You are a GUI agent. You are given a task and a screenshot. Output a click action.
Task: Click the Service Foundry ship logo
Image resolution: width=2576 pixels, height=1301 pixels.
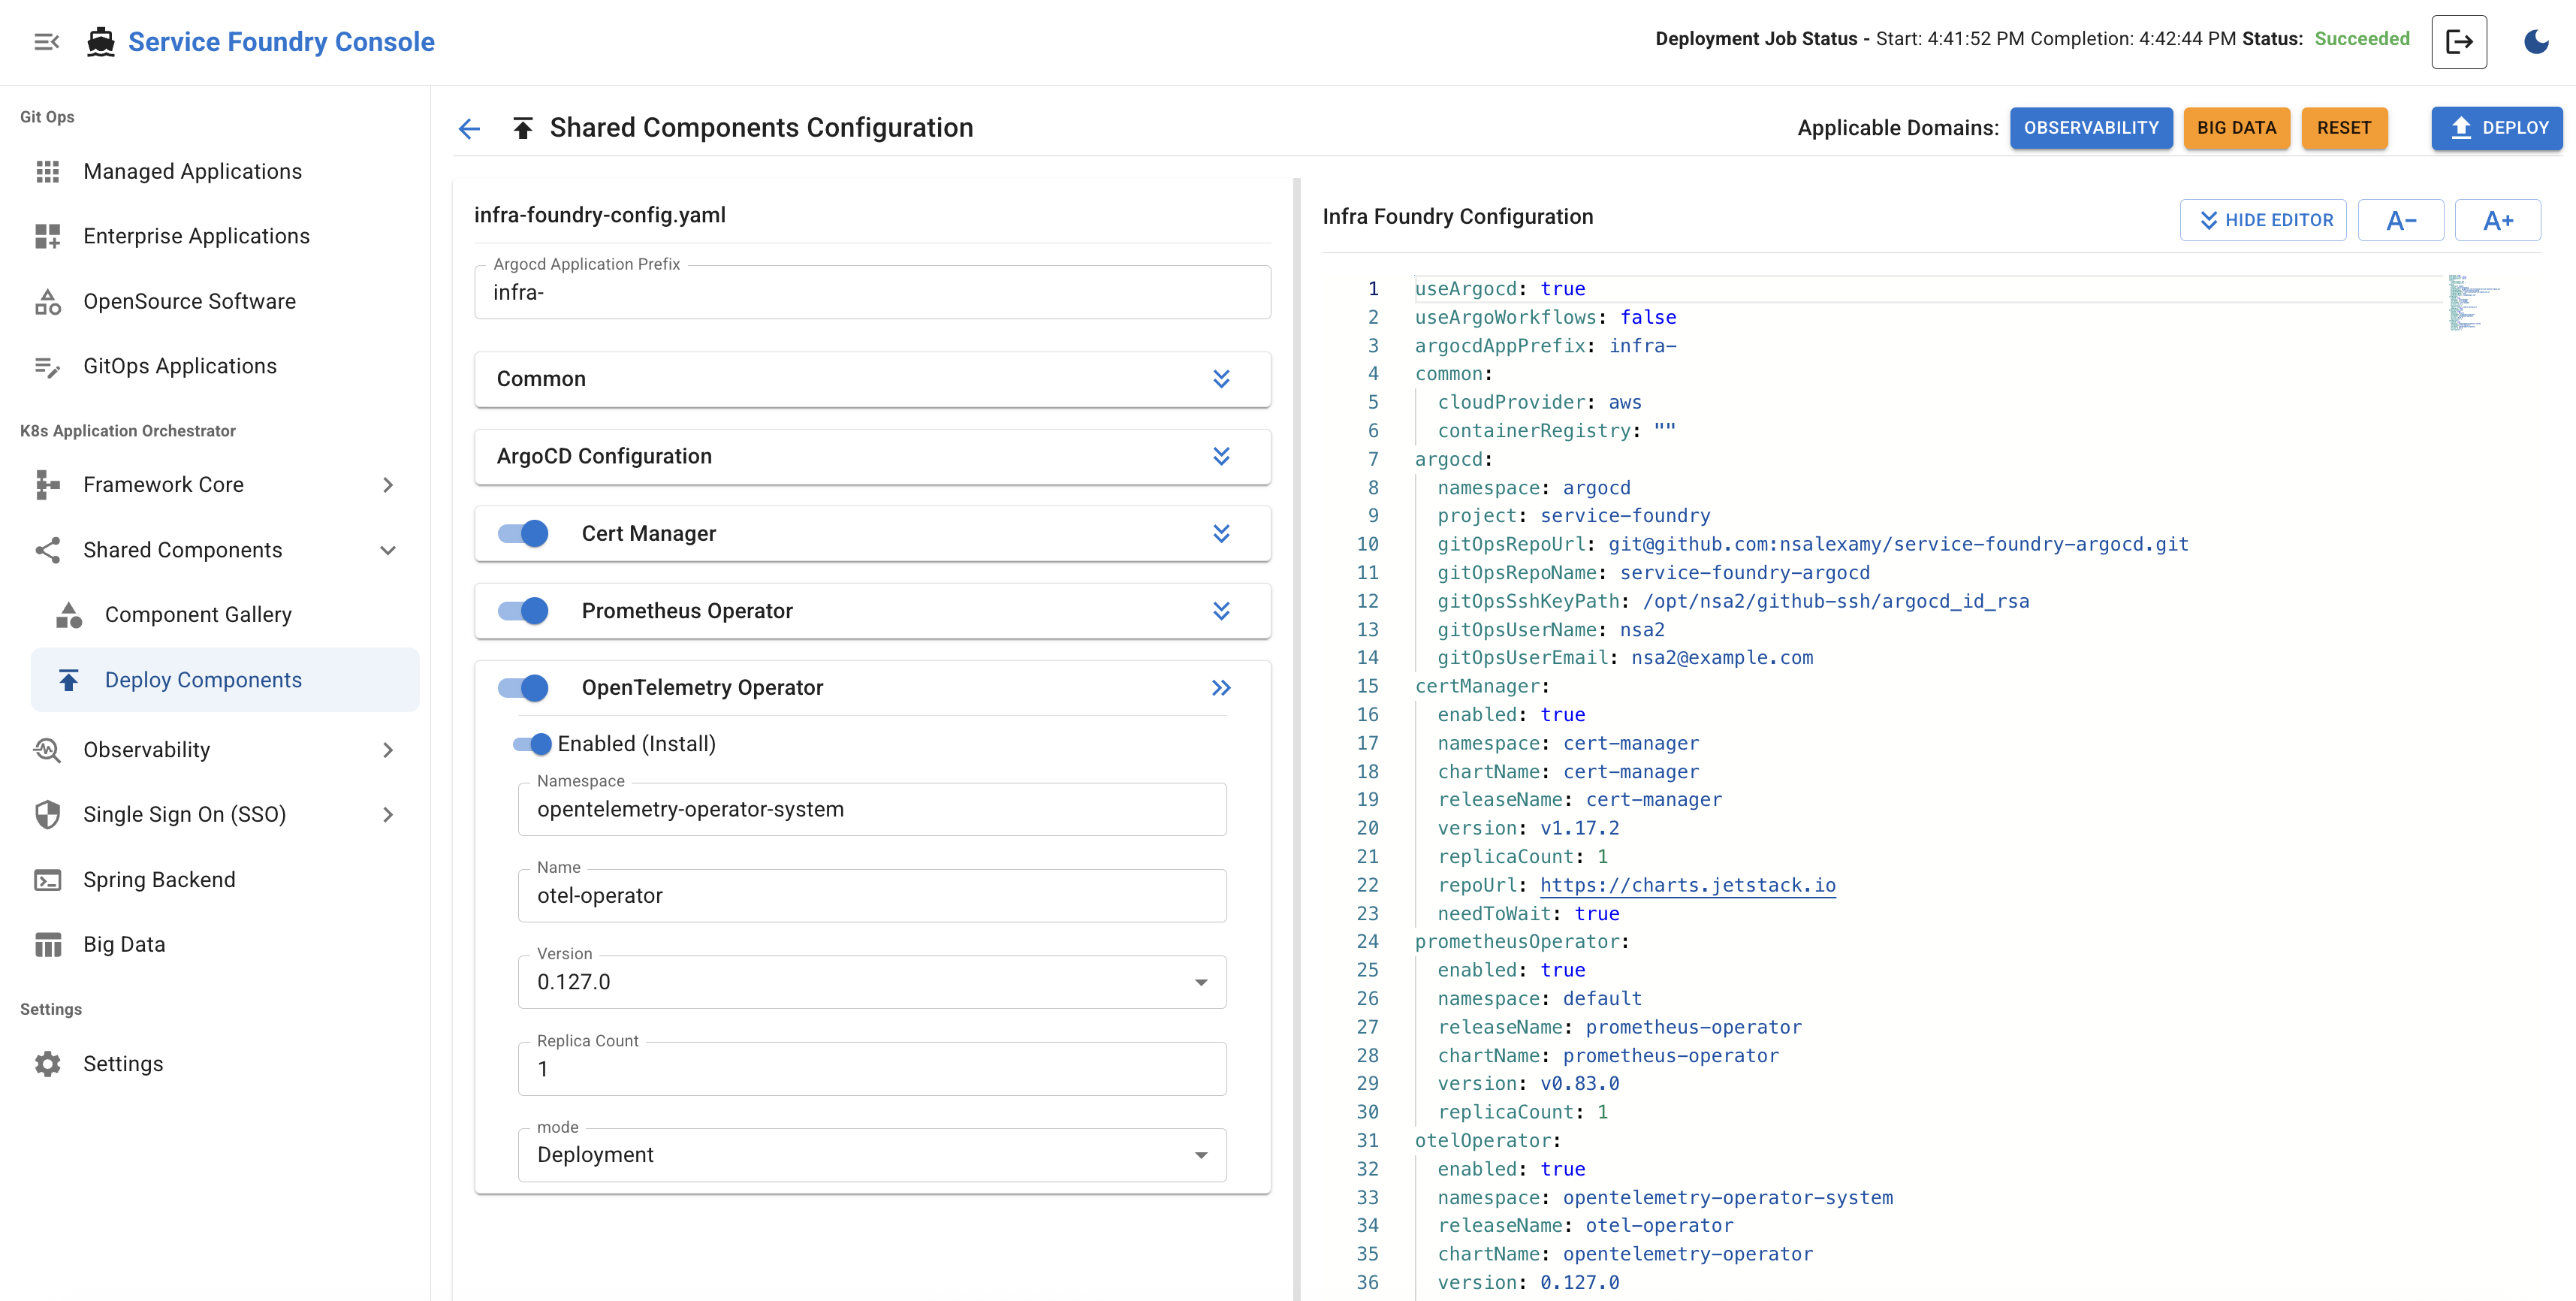point(101,42)
